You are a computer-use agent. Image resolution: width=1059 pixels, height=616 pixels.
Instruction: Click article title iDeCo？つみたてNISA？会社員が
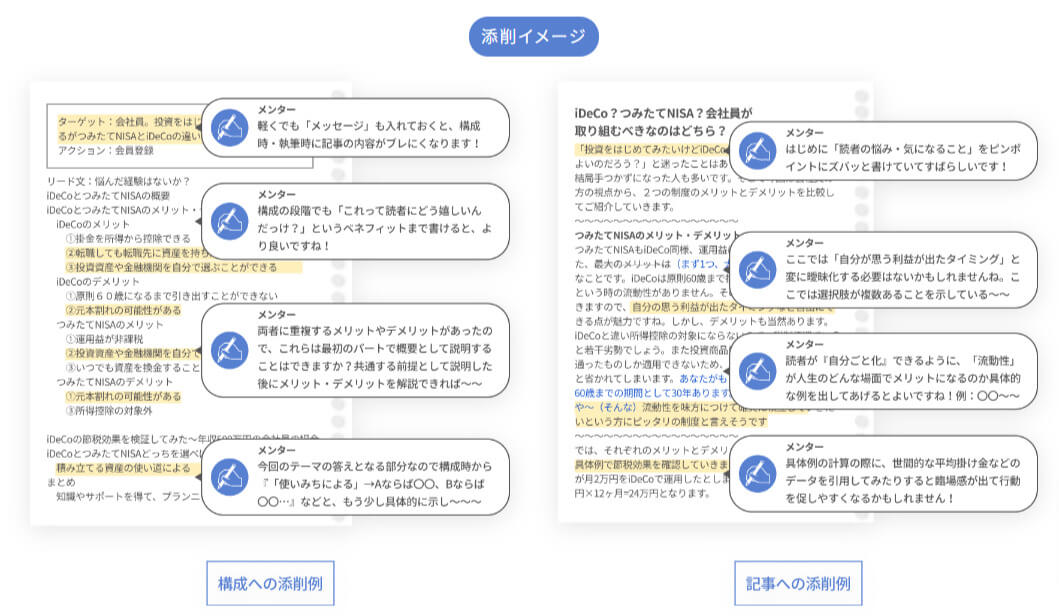click(x=663, y=113)
